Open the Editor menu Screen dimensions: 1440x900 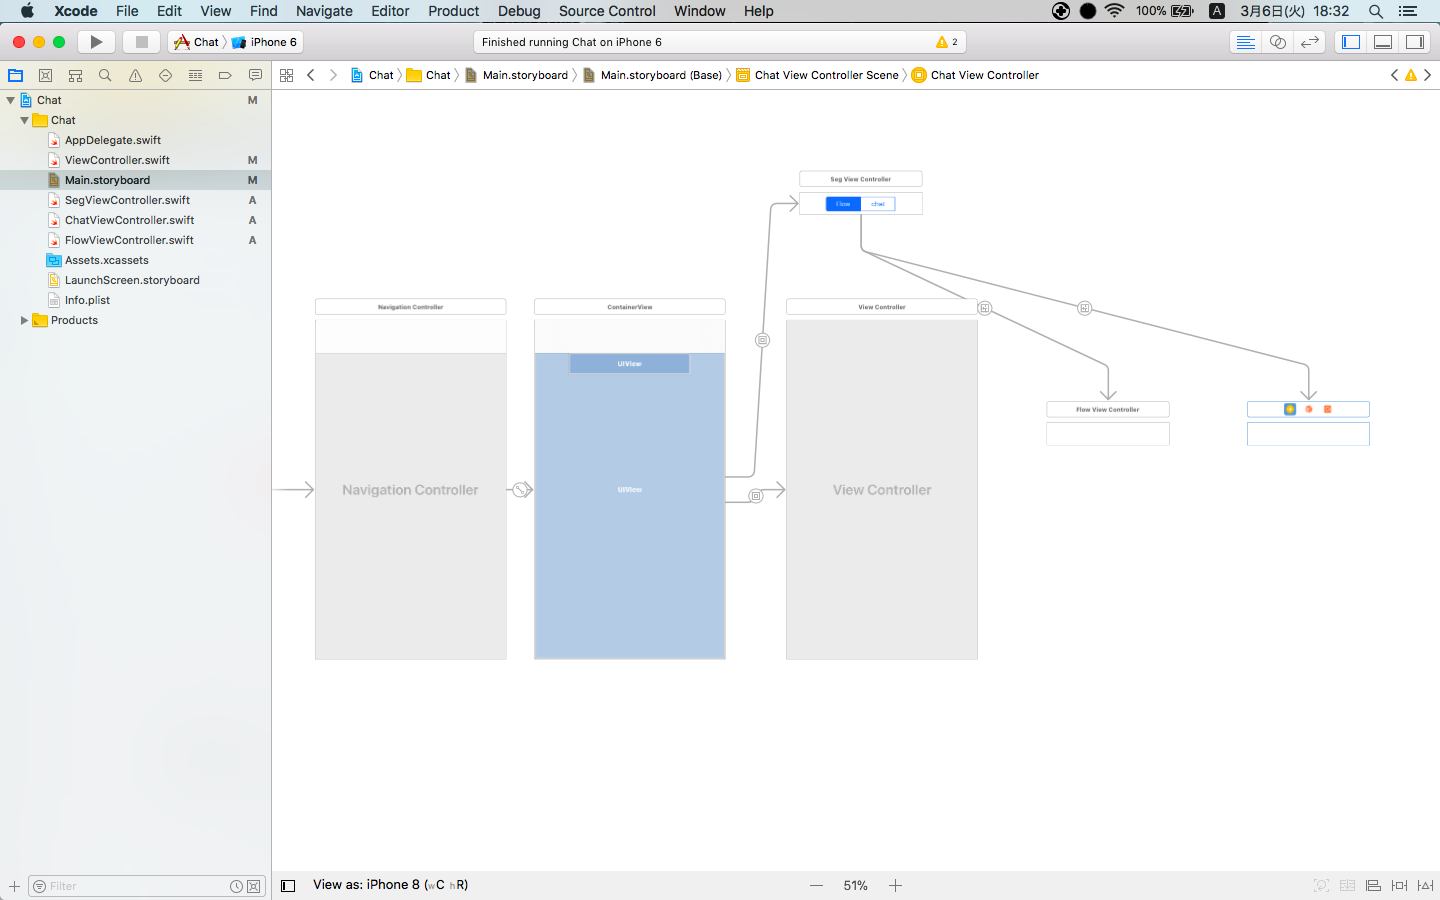click(x=390, y=11)
